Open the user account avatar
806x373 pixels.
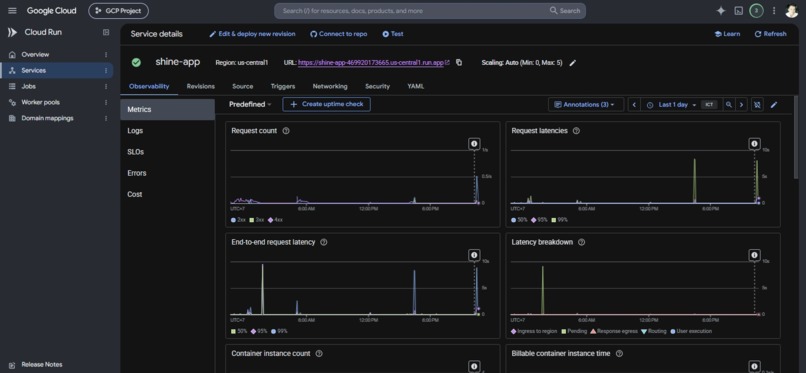792,11
